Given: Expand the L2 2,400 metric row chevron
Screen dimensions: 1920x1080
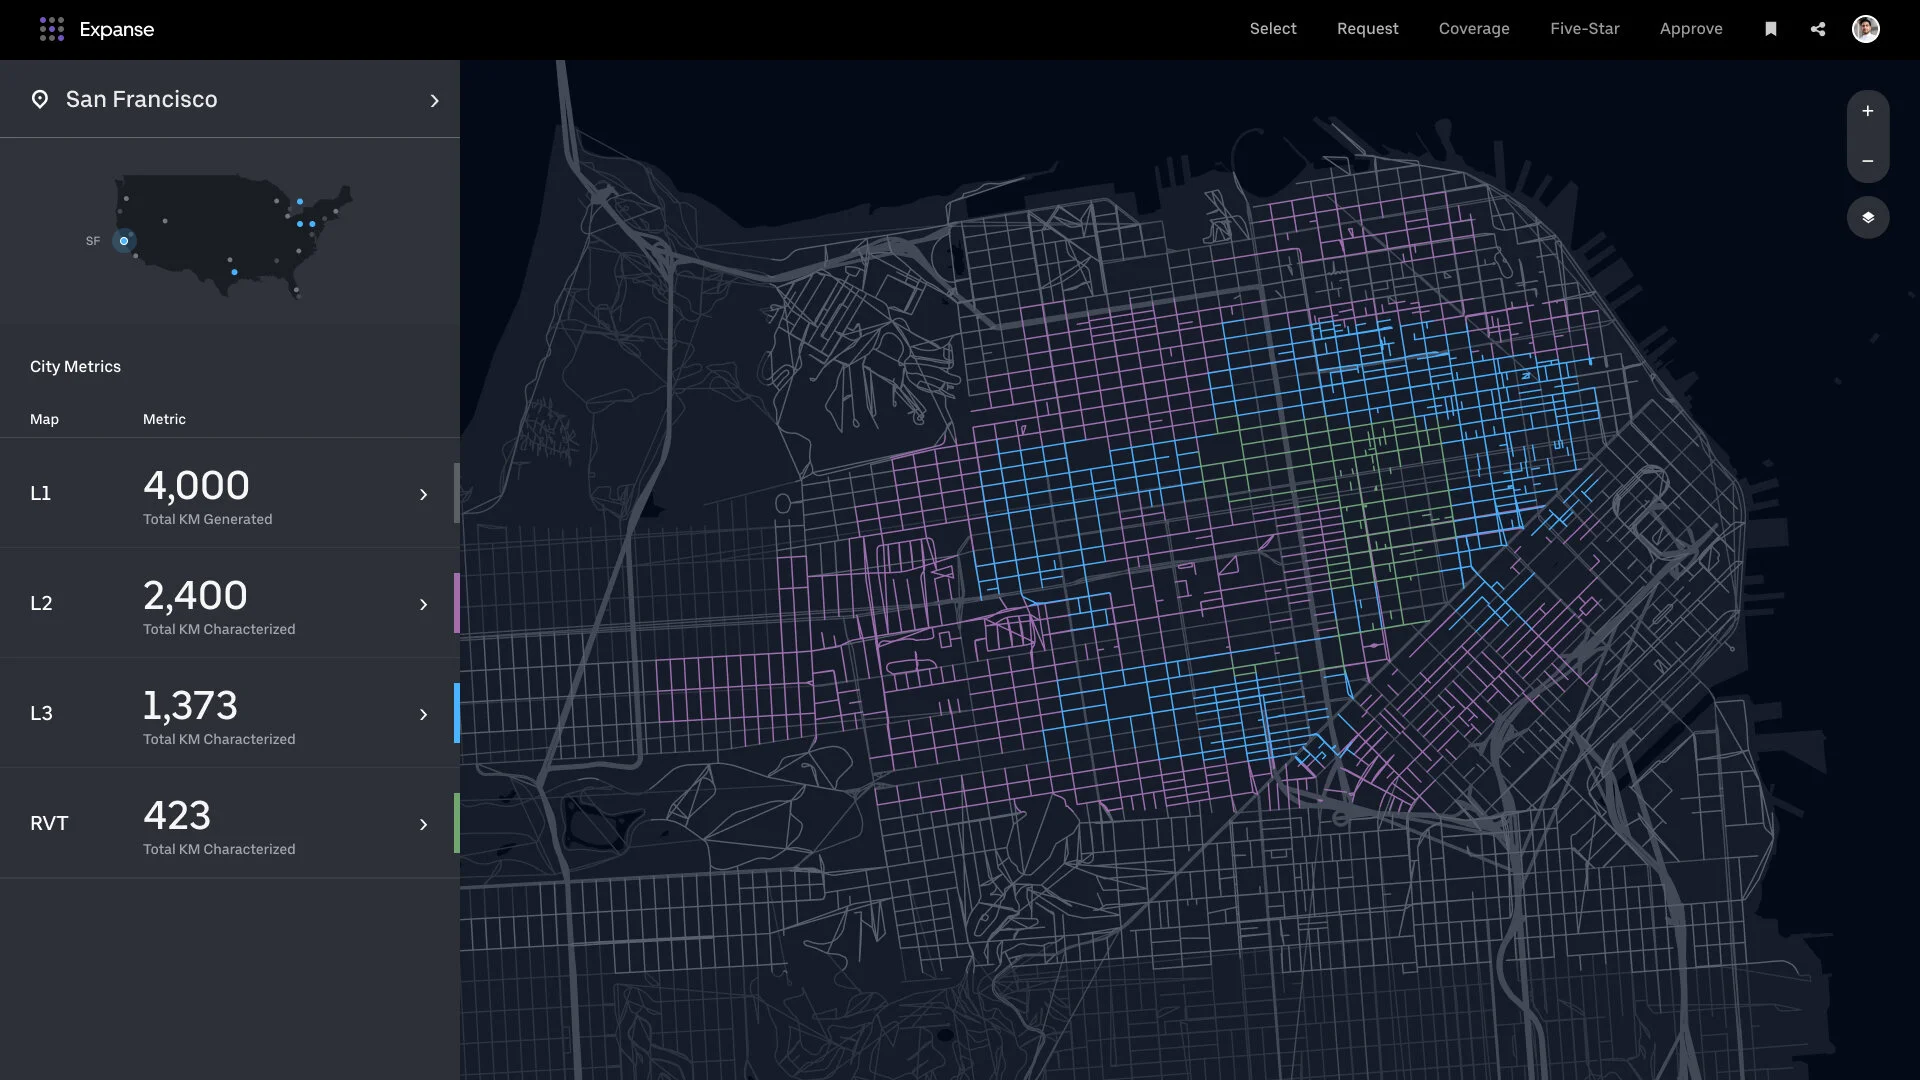Looking at the screenshot, I should [x=423, y=605].
